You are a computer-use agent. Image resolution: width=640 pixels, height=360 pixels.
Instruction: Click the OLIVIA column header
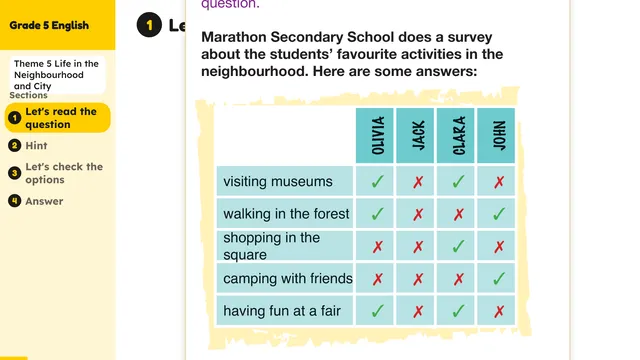[x=375, y=136]
